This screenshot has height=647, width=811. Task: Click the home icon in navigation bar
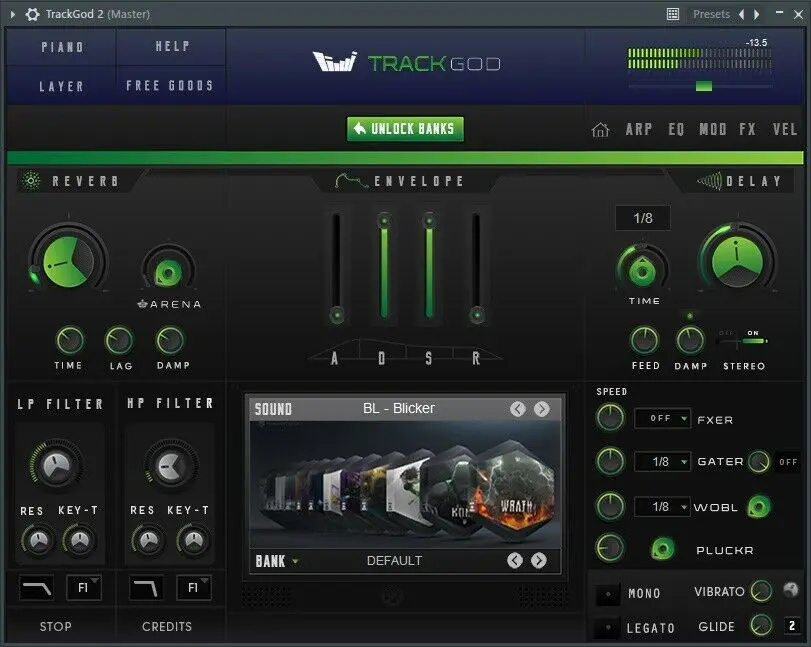coord(600,129)
